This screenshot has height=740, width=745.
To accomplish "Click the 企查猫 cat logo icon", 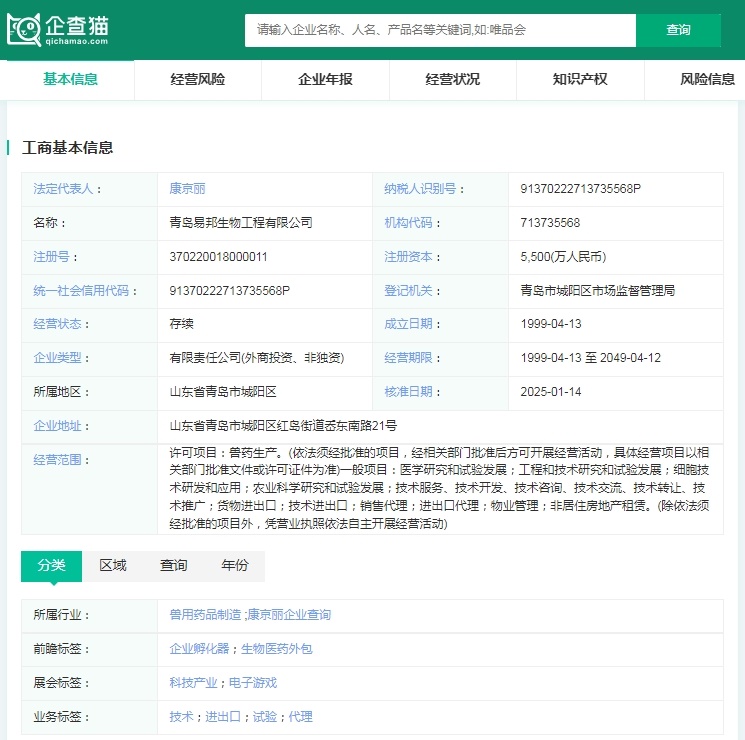I will pos(24,30).
